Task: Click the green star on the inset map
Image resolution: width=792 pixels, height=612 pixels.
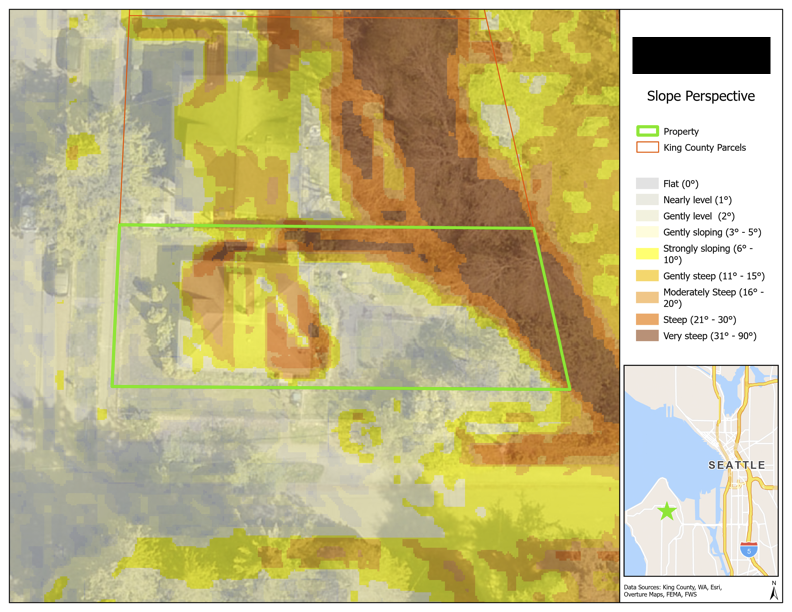Action: pos(667,511)
